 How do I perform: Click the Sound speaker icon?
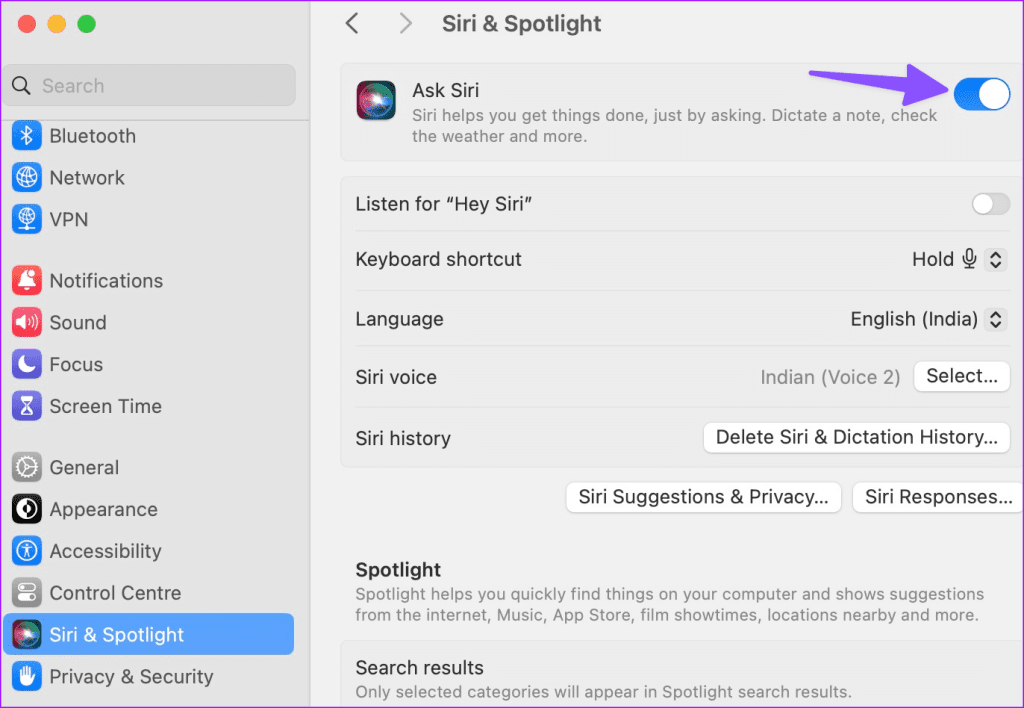(x=27, y=323)
